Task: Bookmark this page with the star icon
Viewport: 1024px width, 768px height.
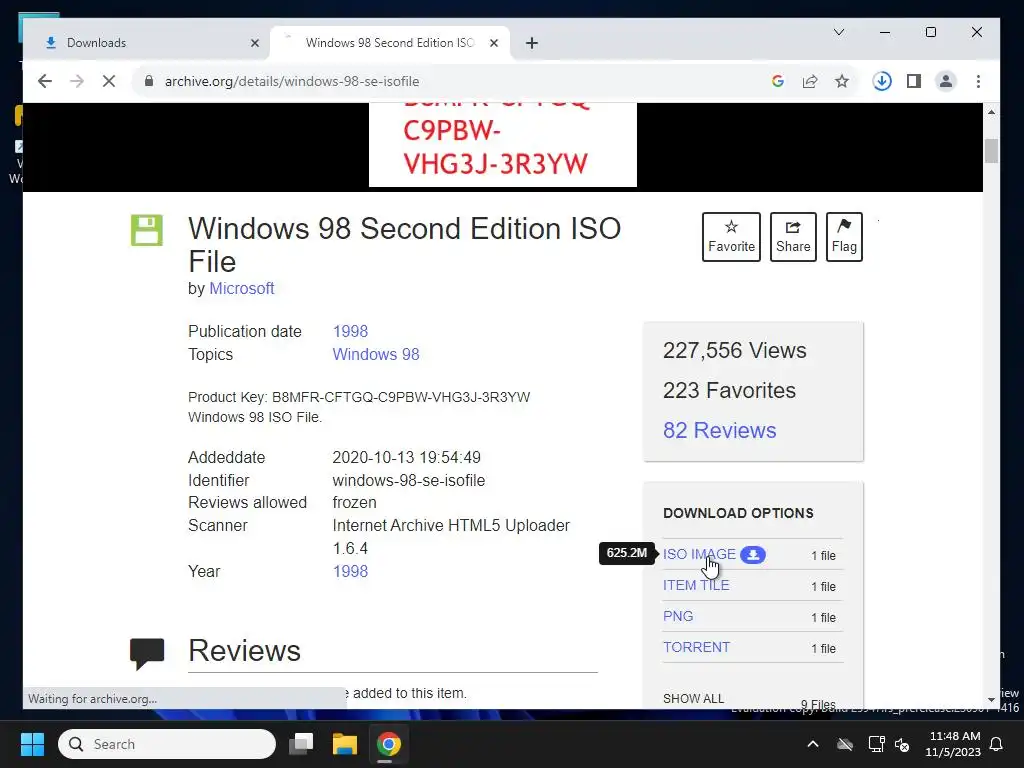Action: (842, 81)
